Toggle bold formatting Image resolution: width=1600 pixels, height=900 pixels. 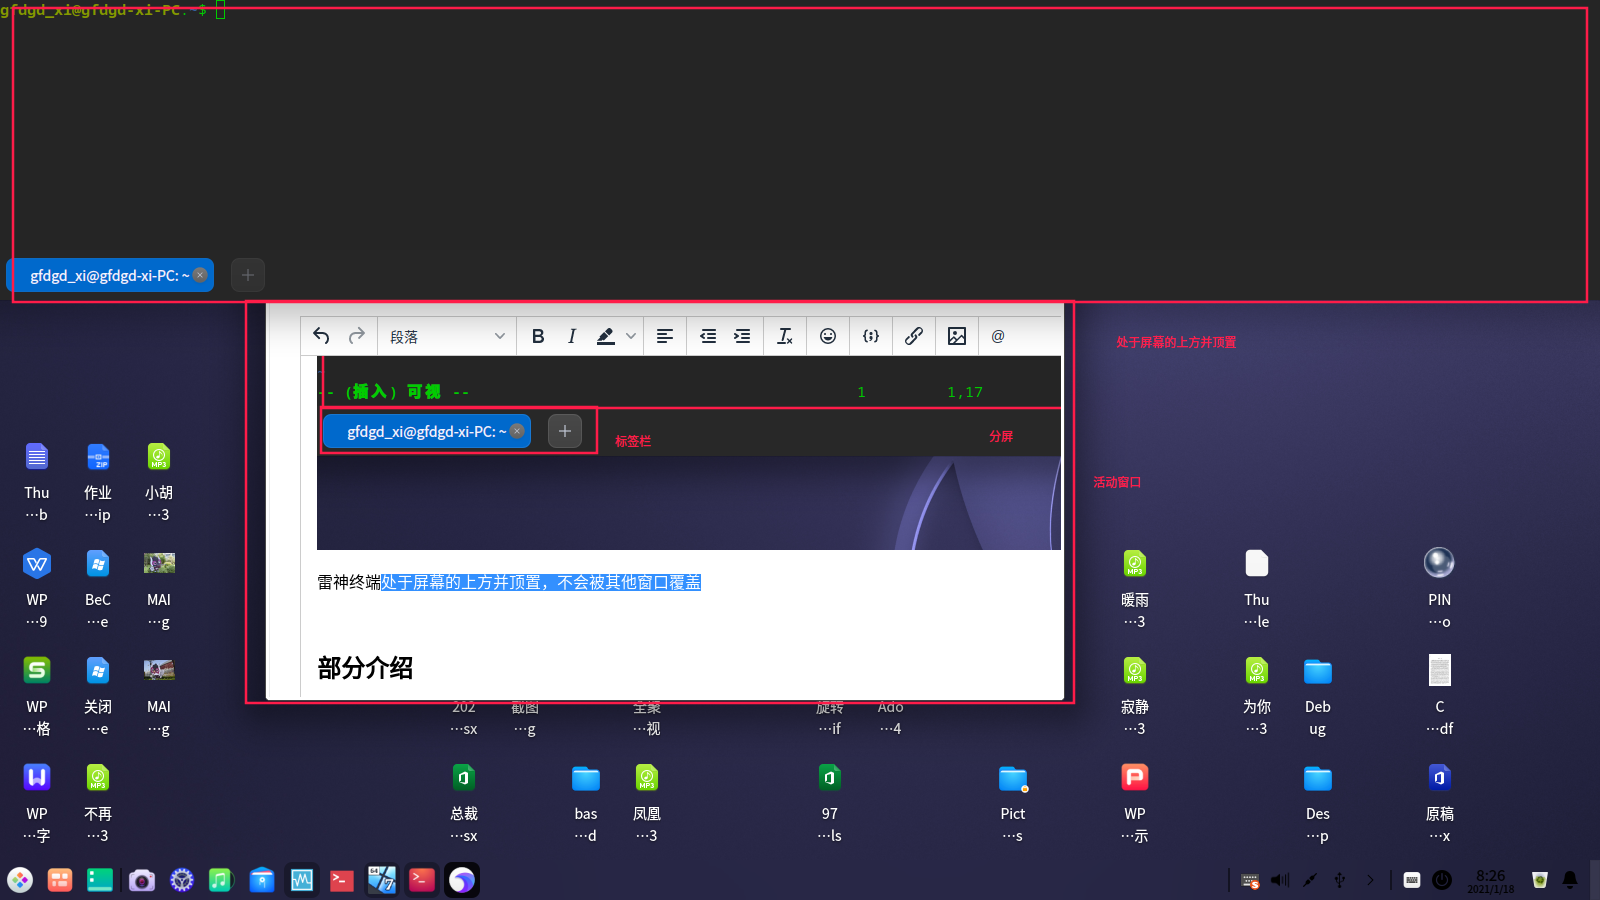coord(538,336)
